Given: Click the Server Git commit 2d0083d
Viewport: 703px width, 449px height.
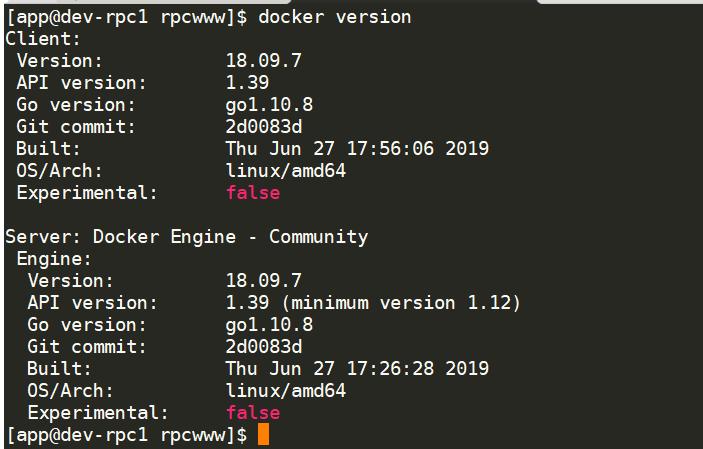Looking at the screenshot, I should pyautogui.click(x=264, y=347).
